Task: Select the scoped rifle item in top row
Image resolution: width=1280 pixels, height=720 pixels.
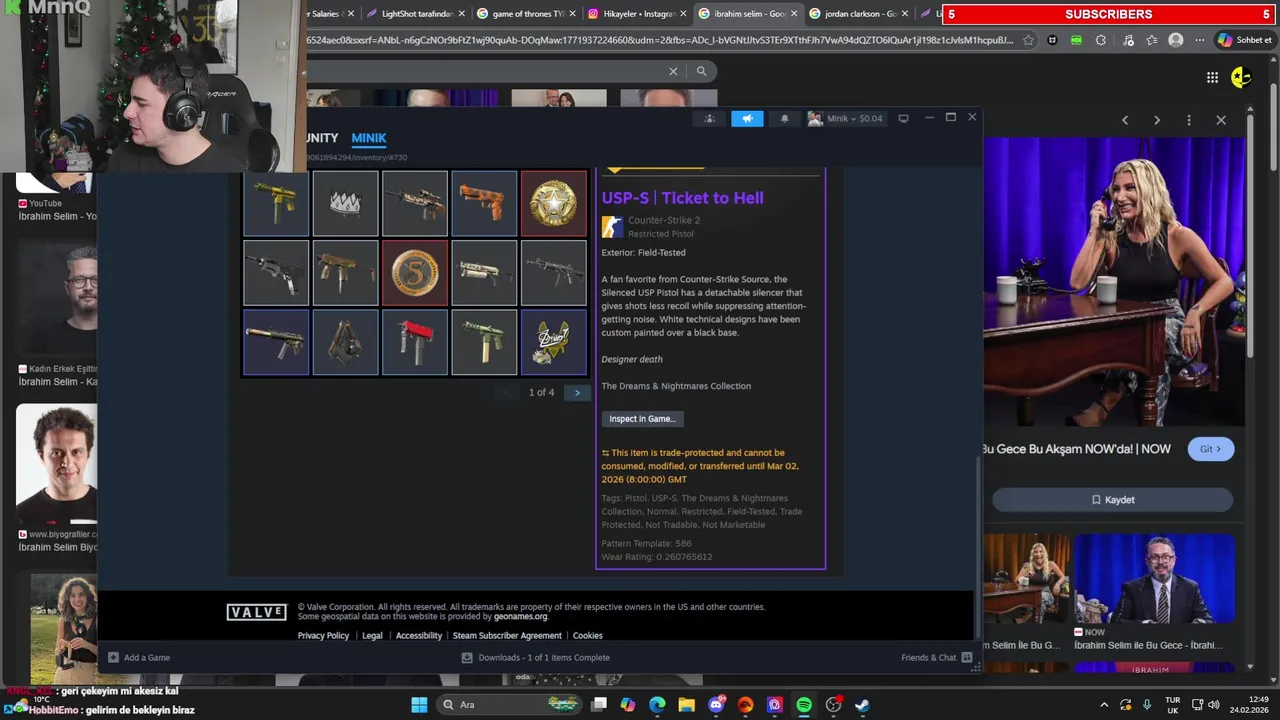Action: [415, 204]
